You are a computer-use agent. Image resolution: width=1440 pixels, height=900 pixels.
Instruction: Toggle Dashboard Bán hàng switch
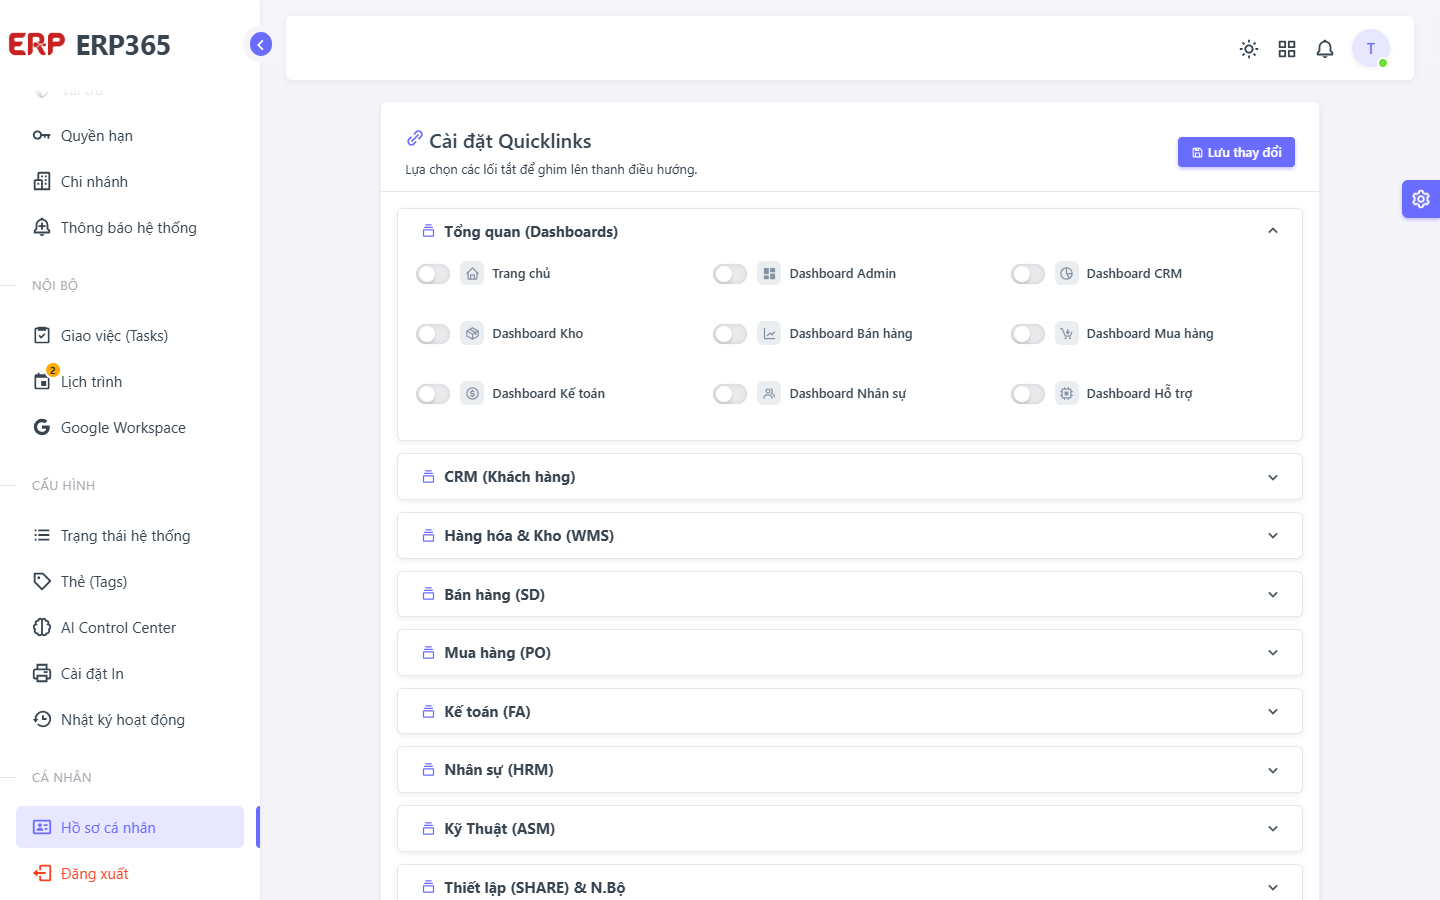tap(730, 334)
